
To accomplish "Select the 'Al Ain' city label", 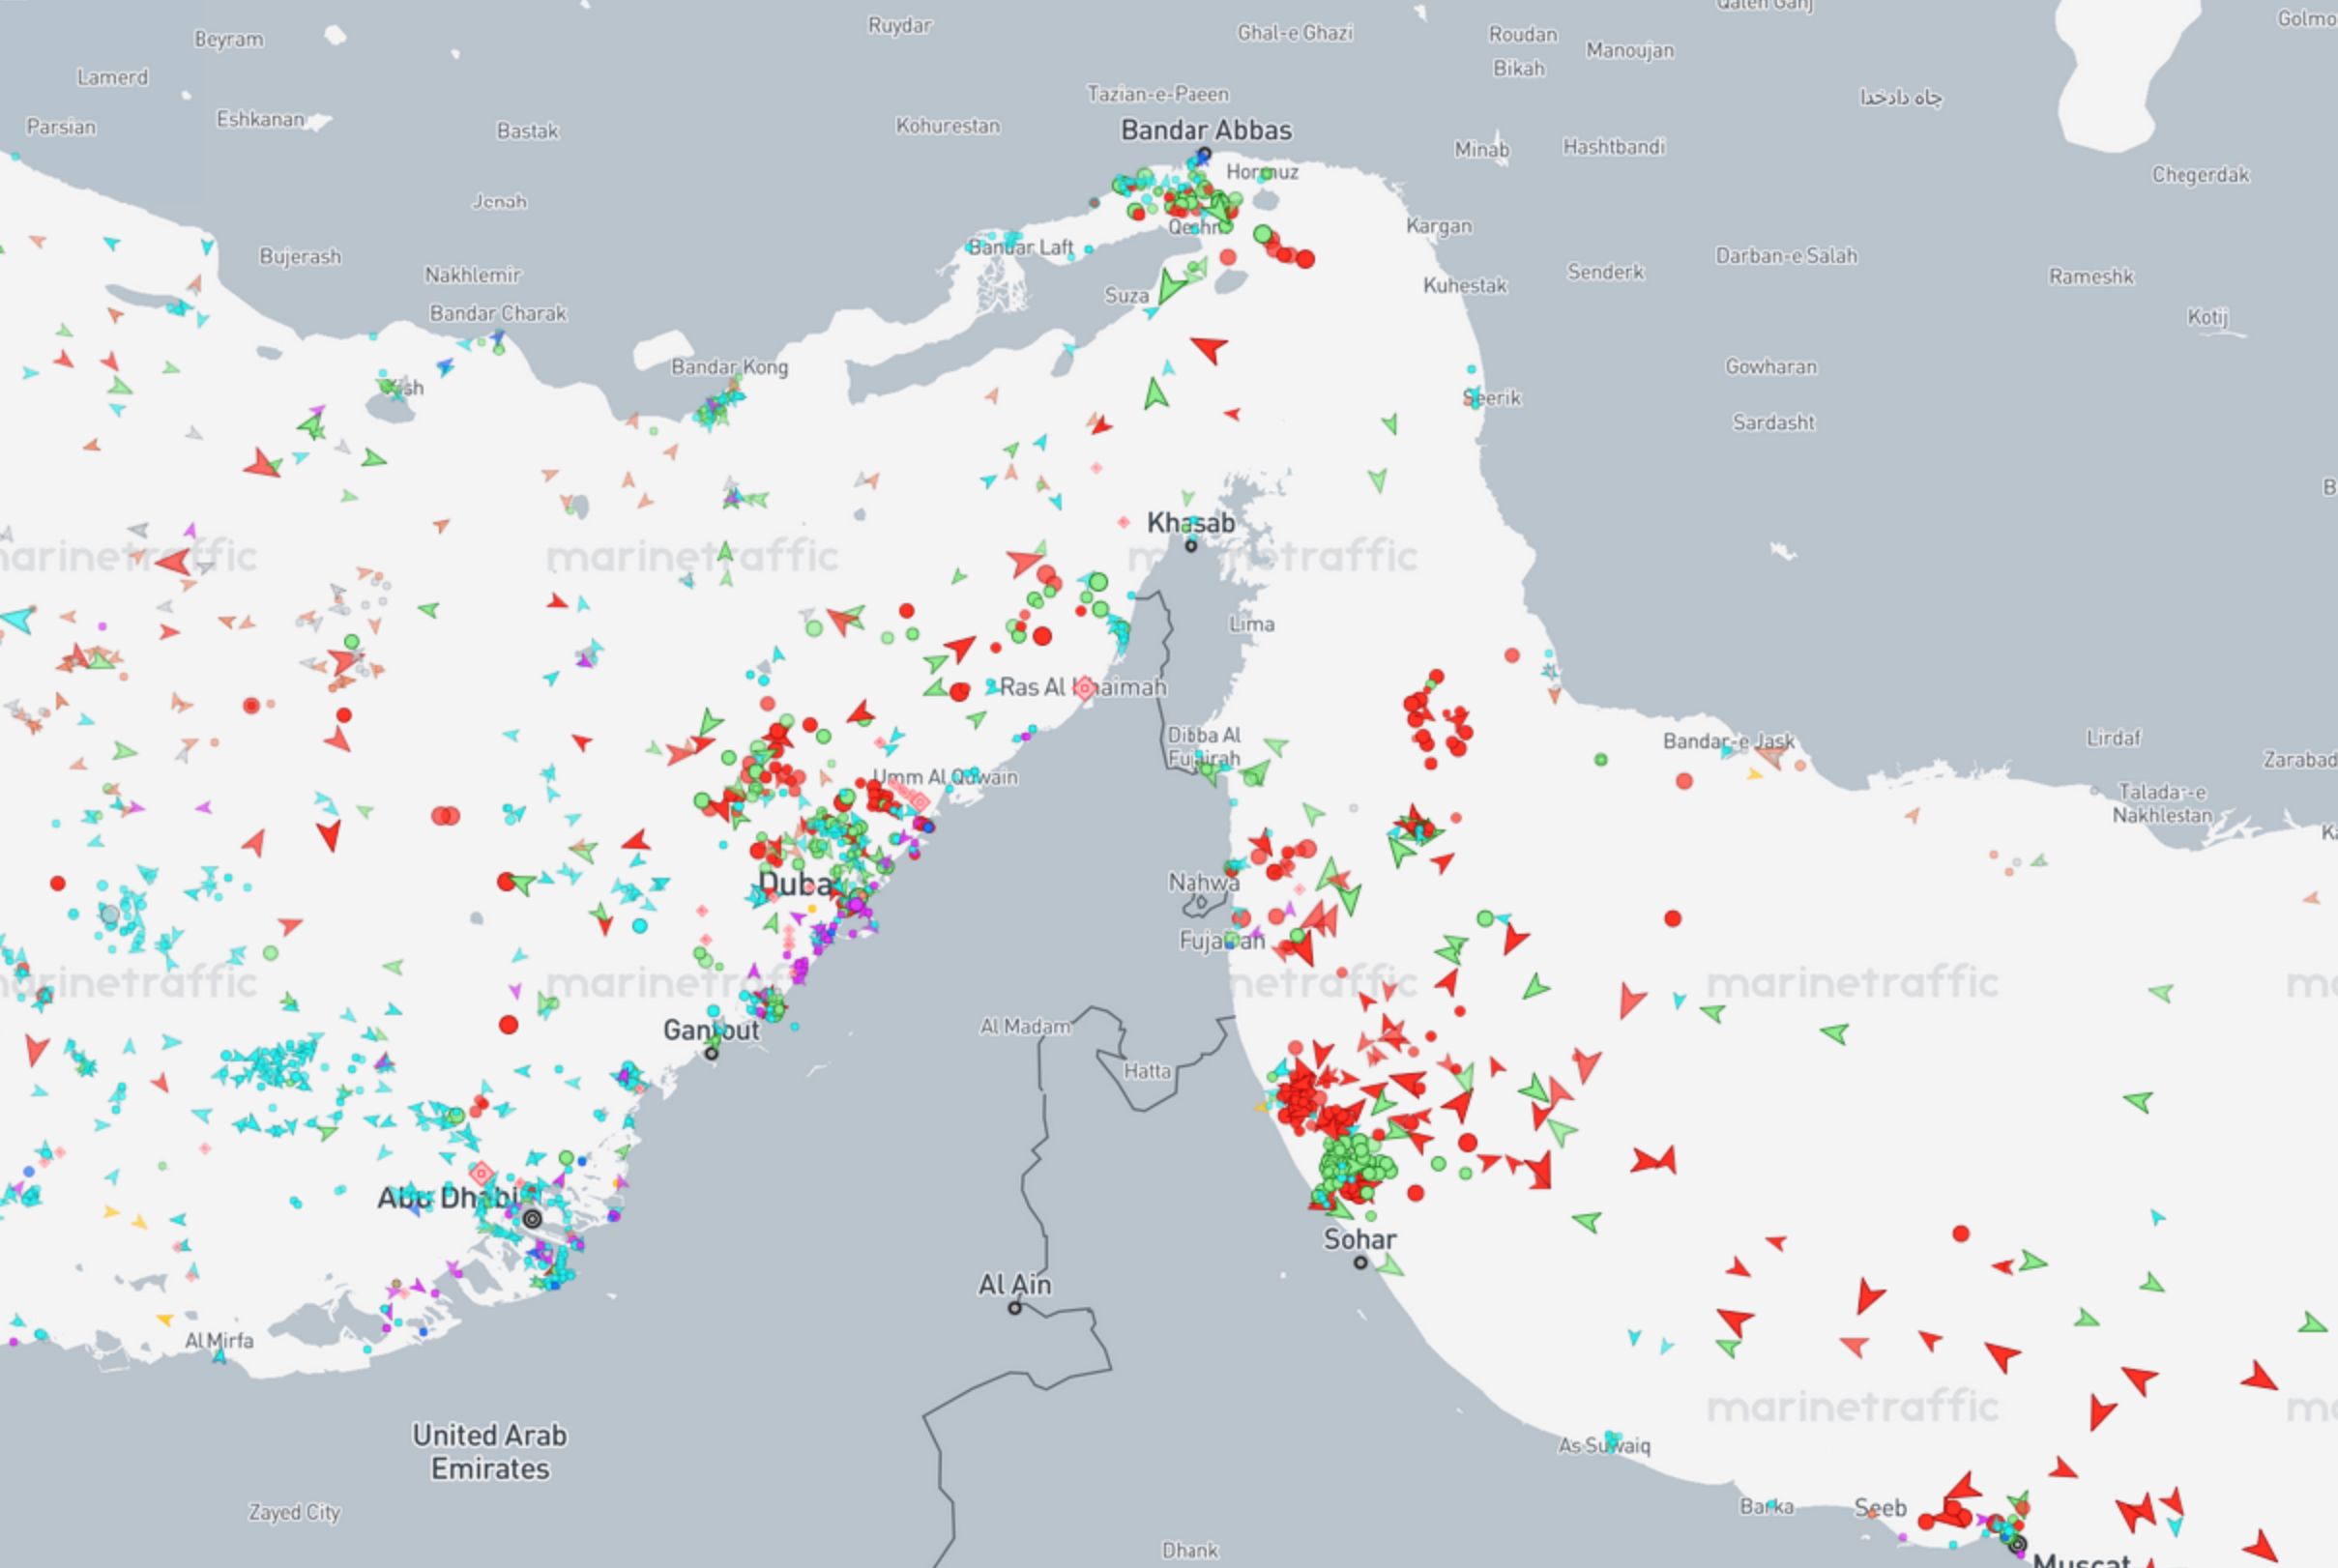I will (1015, 1284).
